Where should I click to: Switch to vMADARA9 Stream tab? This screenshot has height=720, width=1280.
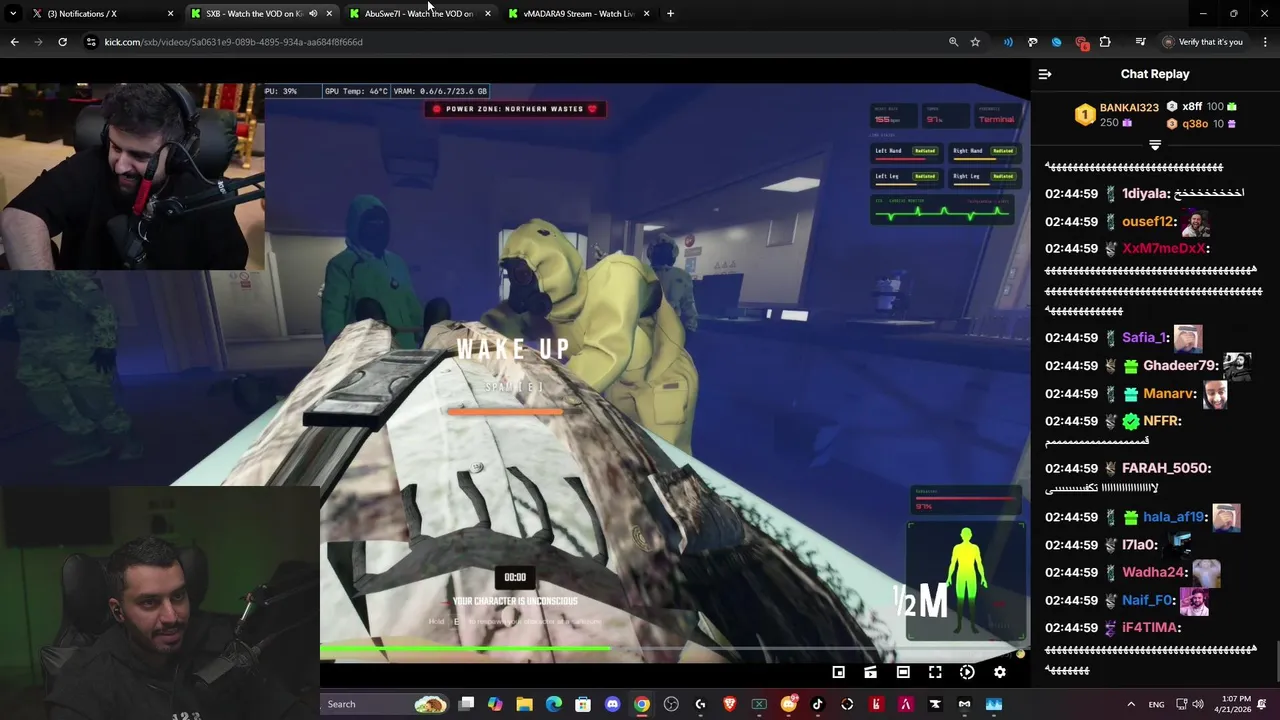[578, 14]
